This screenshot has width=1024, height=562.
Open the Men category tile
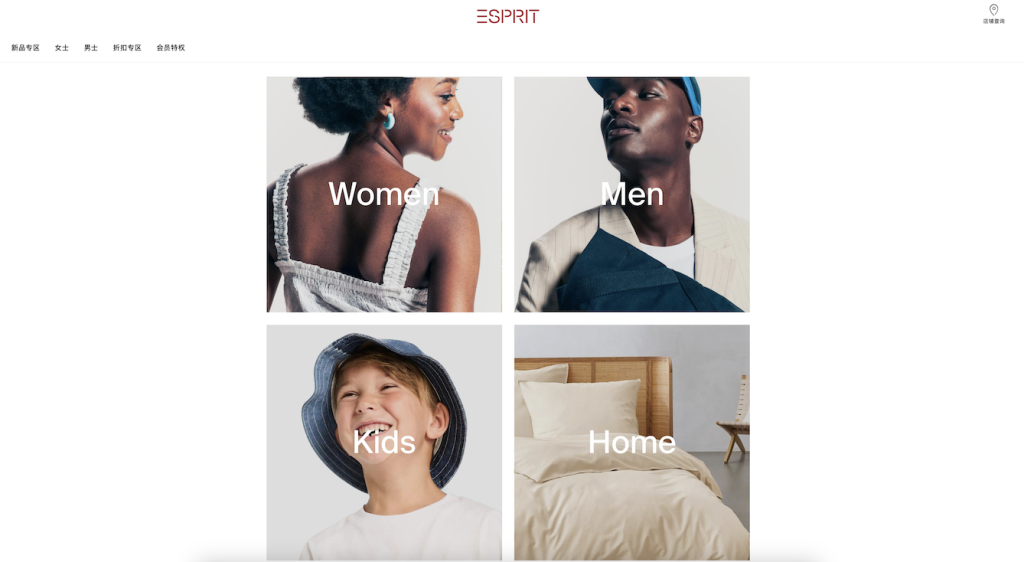[x=632, y=195]
